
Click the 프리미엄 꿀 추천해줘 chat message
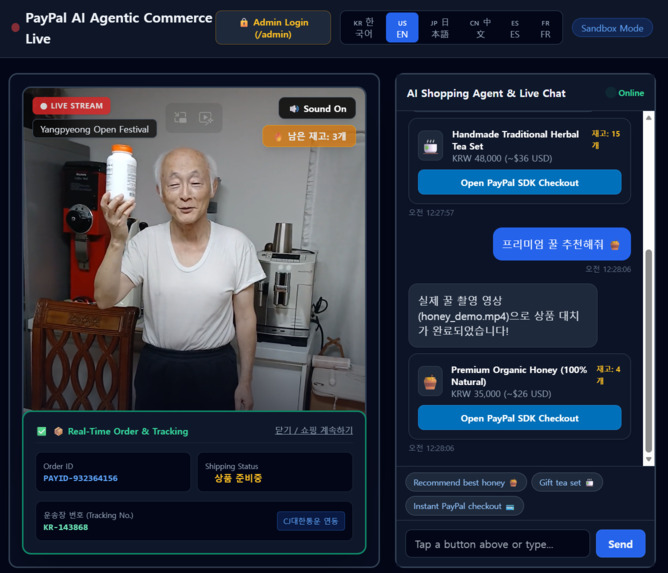(x=561, y=244)
